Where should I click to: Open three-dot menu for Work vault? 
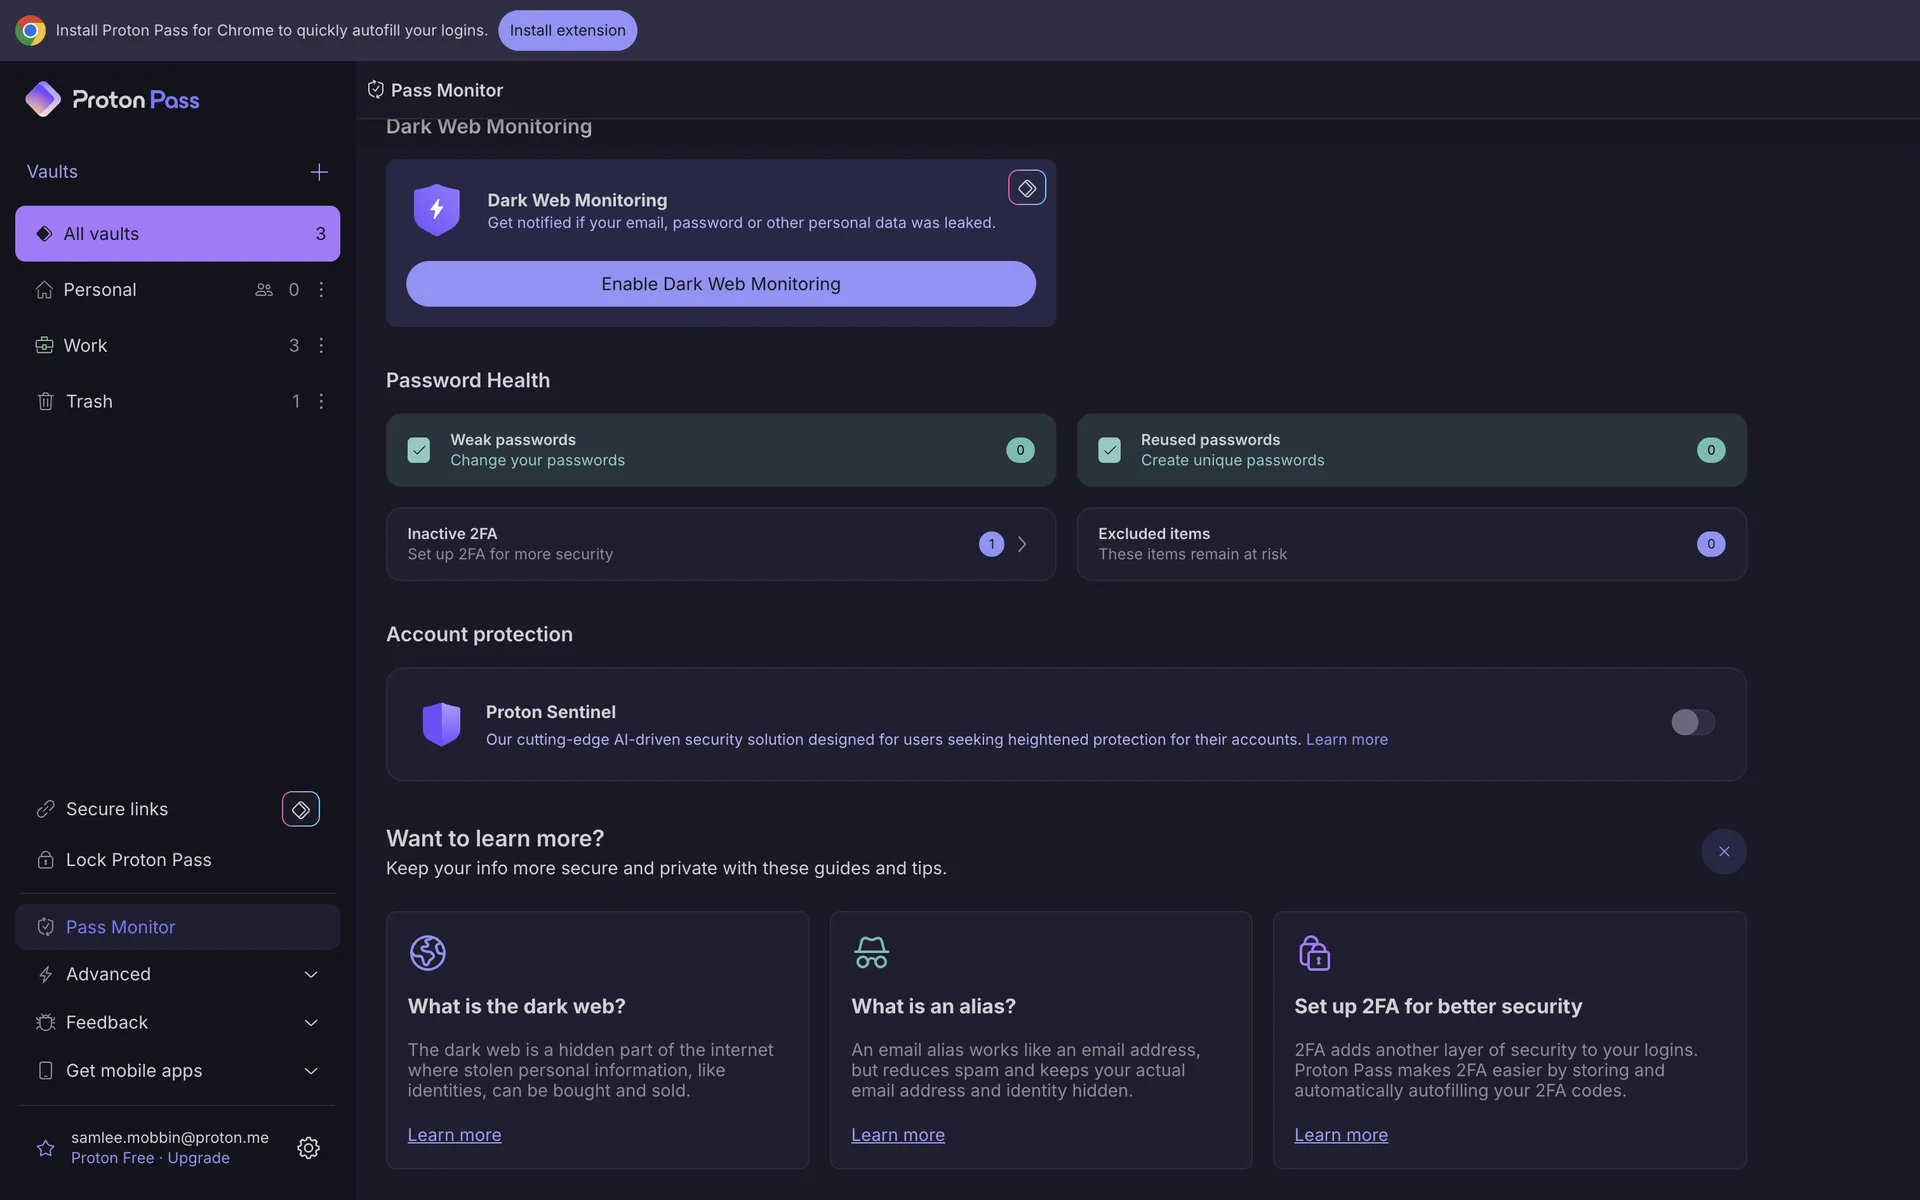[x=321, y=345]
